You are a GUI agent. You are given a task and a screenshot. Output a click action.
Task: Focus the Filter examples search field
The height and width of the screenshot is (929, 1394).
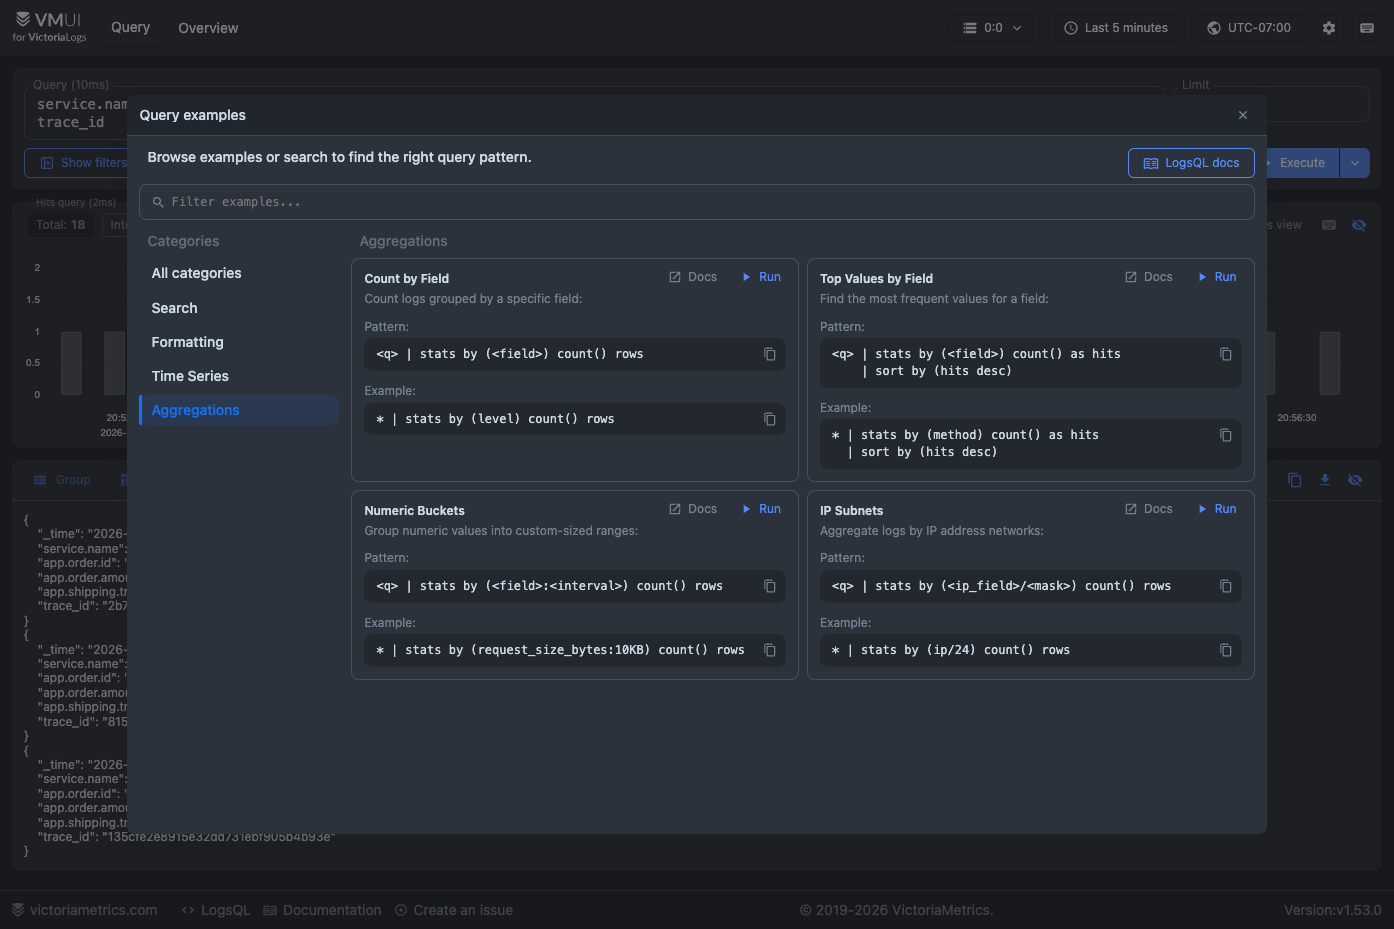point(697,202)
